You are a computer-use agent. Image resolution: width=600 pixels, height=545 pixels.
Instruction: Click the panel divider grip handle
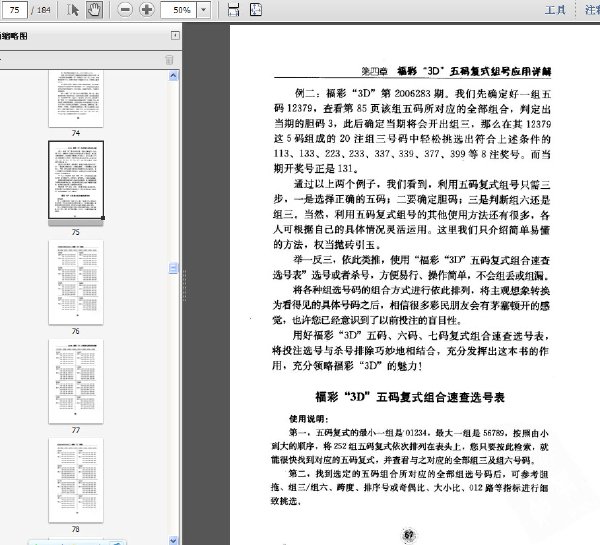(x=184, y=285)
